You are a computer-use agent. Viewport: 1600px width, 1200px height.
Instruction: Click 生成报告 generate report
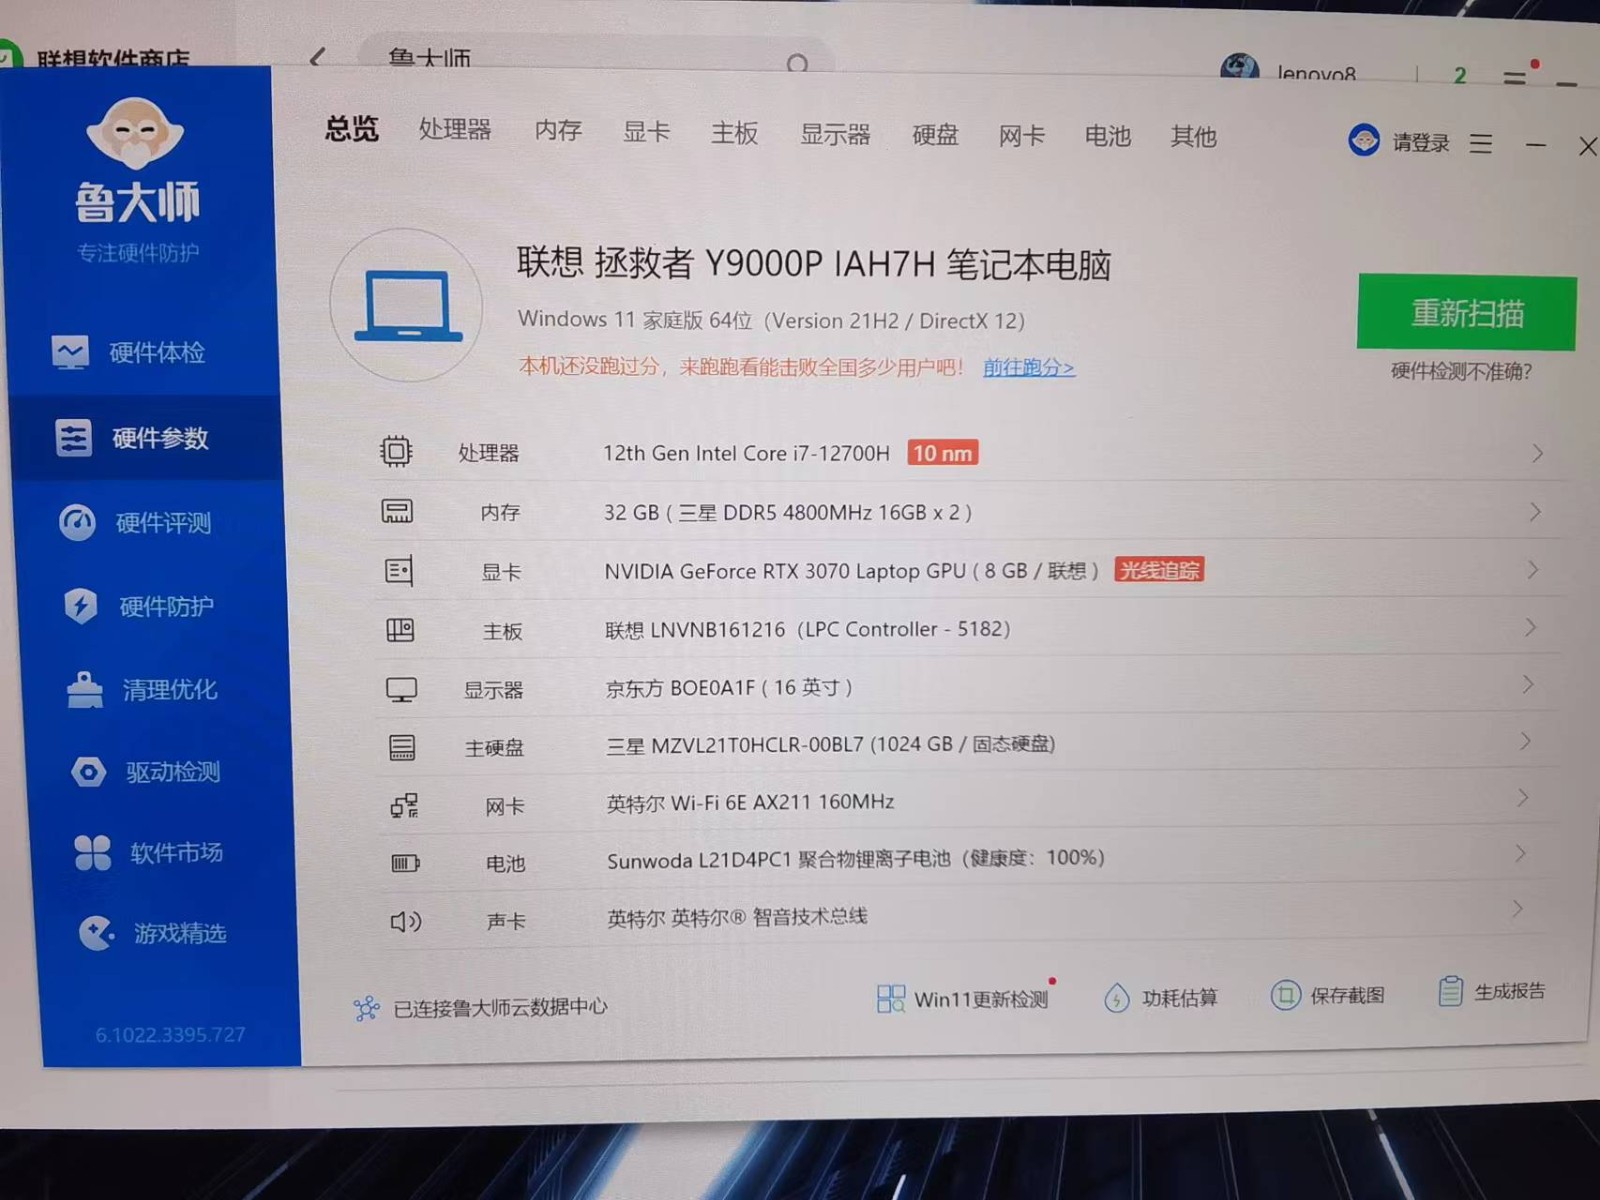pos(1491,991)
